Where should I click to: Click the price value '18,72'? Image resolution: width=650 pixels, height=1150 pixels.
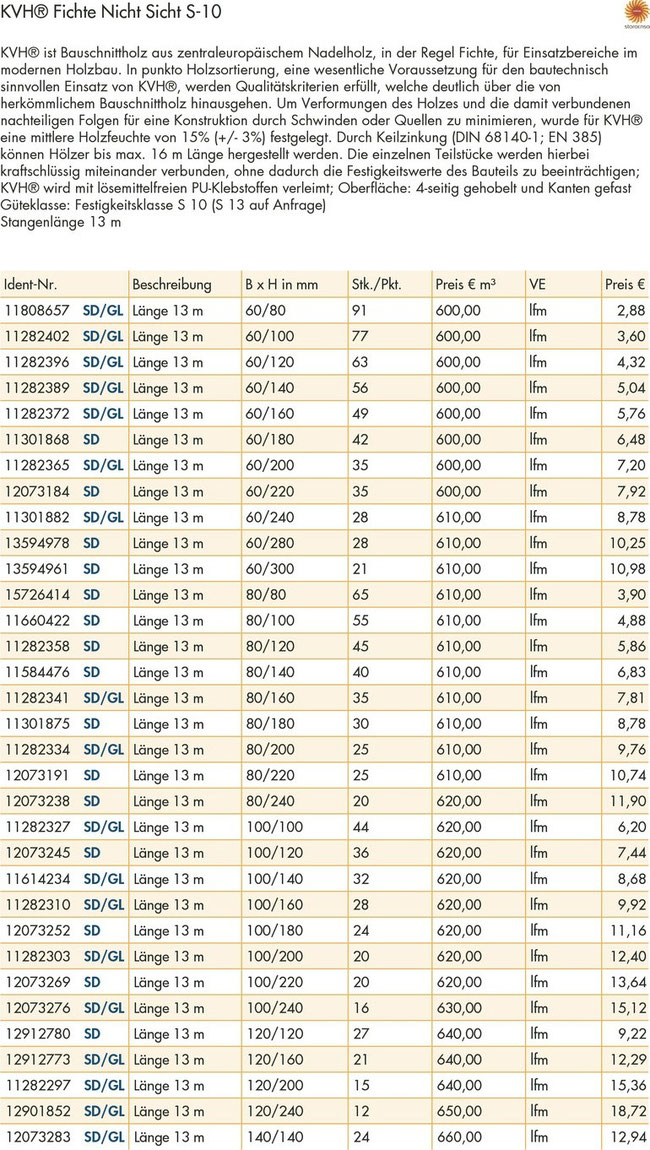pyautogui.click(x=627, y=1111)
